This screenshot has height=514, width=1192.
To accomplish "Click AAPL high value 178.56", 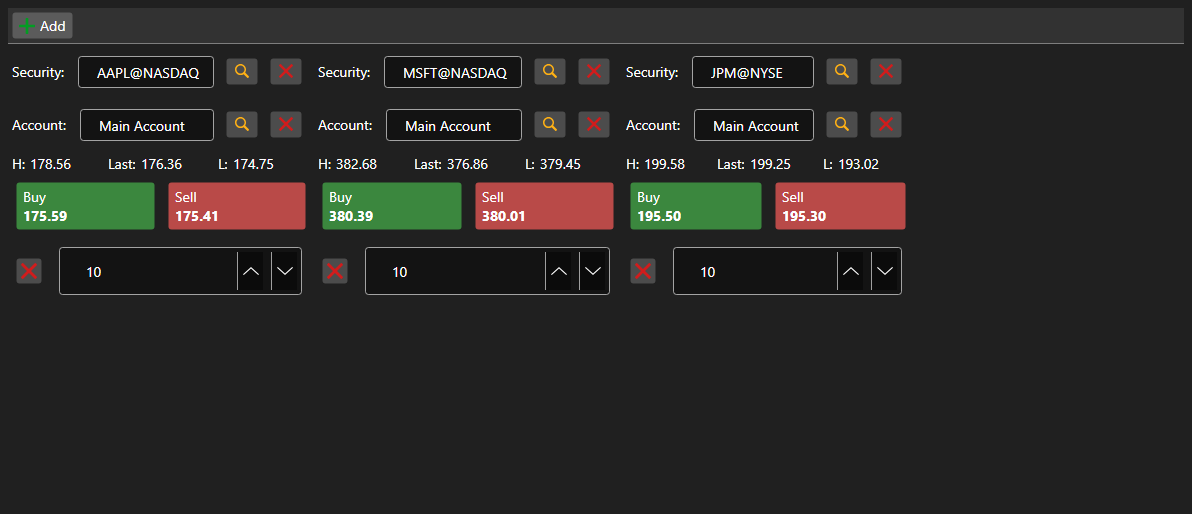I will 50,164.
